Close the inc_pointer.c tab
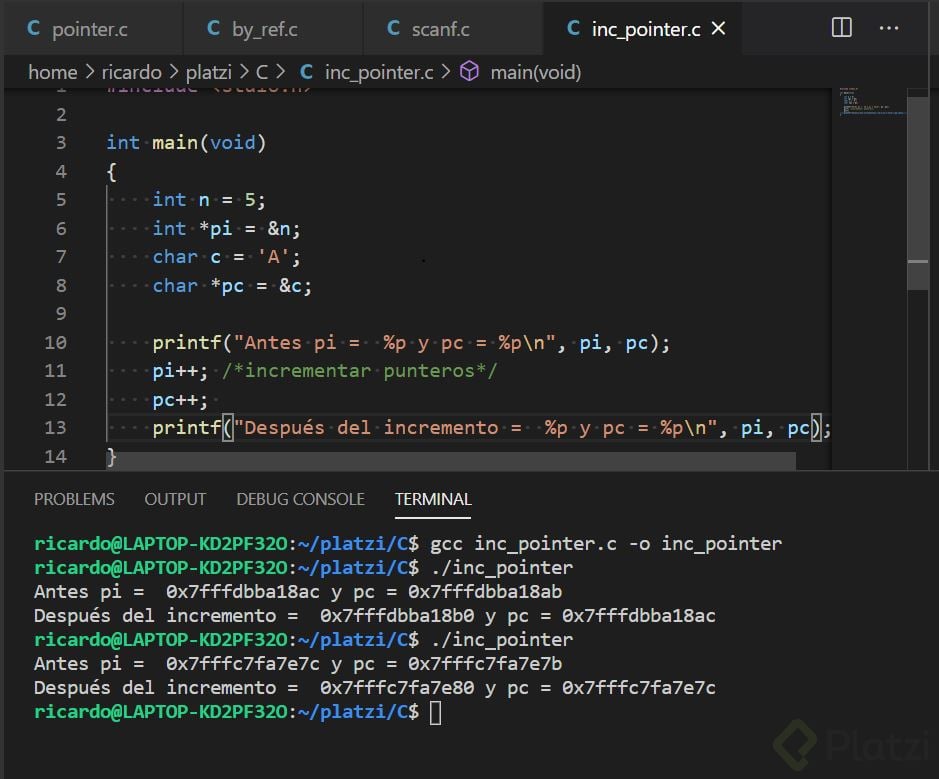 718,29
